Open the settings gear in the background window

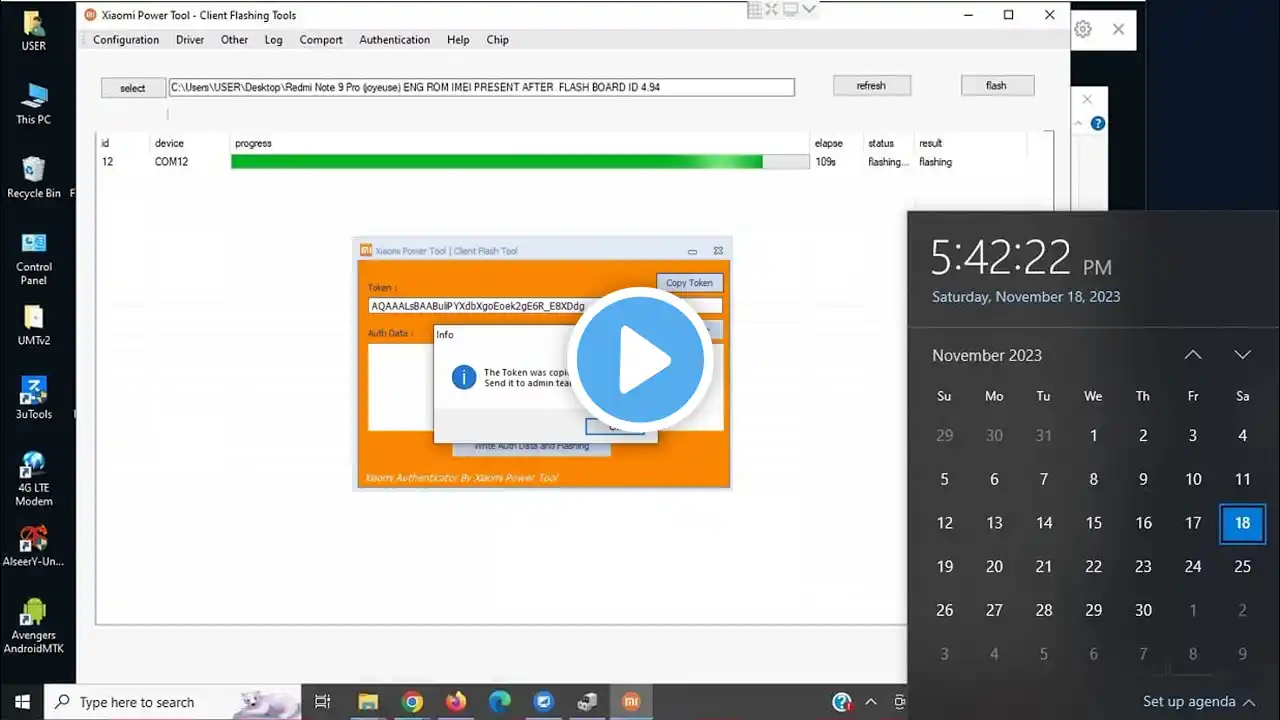tap(1083, 29)
